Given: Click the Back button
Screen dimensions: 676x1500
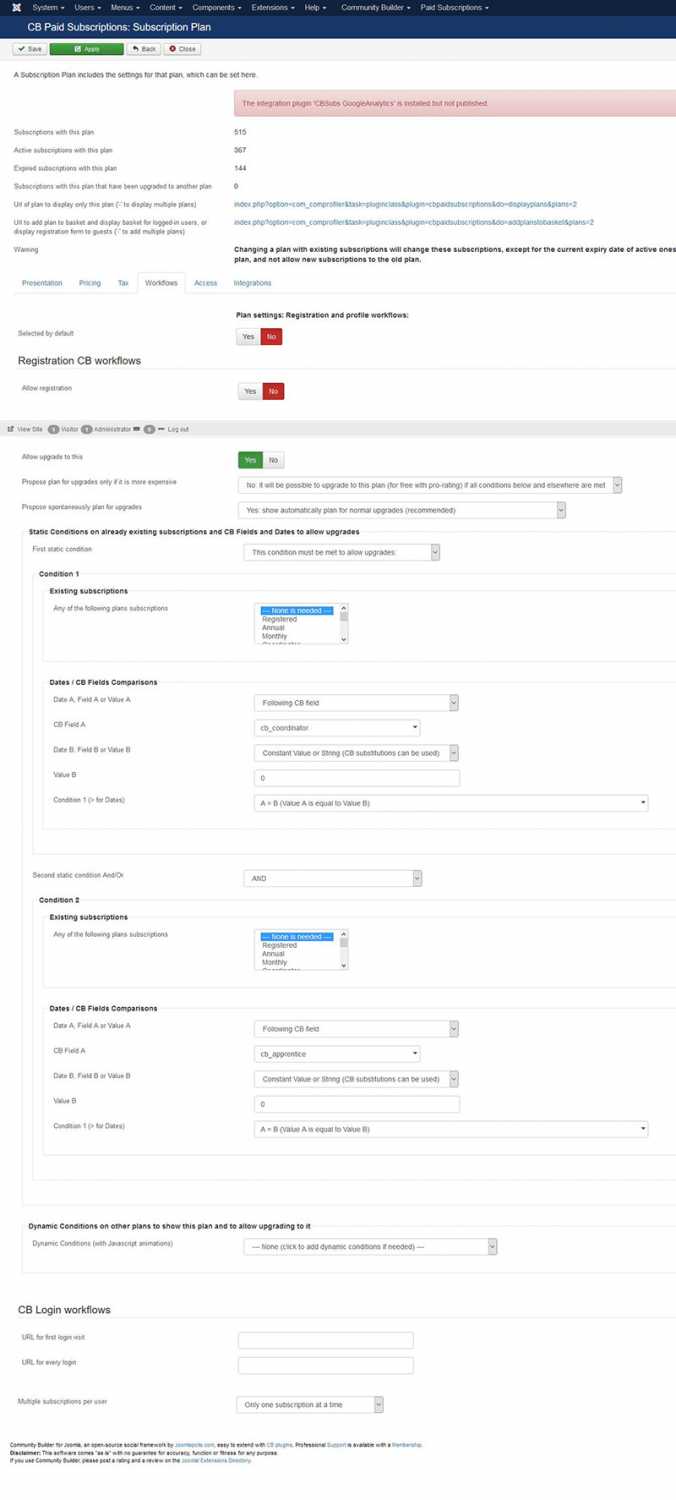Looking at the screenshot, I should (x=143, y=48).
